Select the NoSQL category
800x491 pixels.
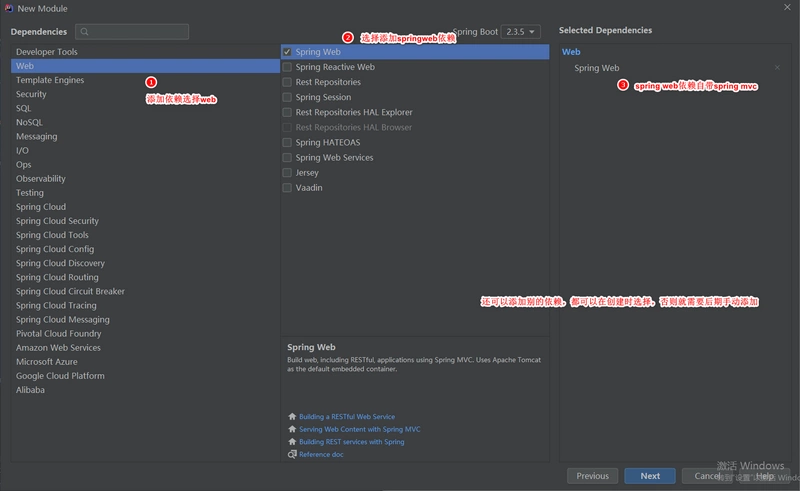pos(145,122)
